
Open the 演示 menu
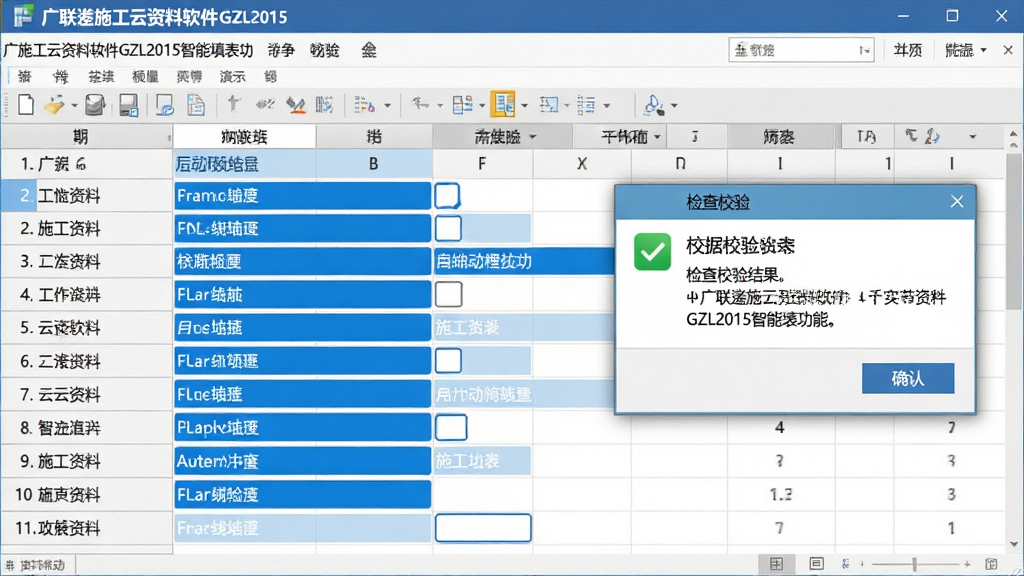pyautogui.click(x=232, y=77)
